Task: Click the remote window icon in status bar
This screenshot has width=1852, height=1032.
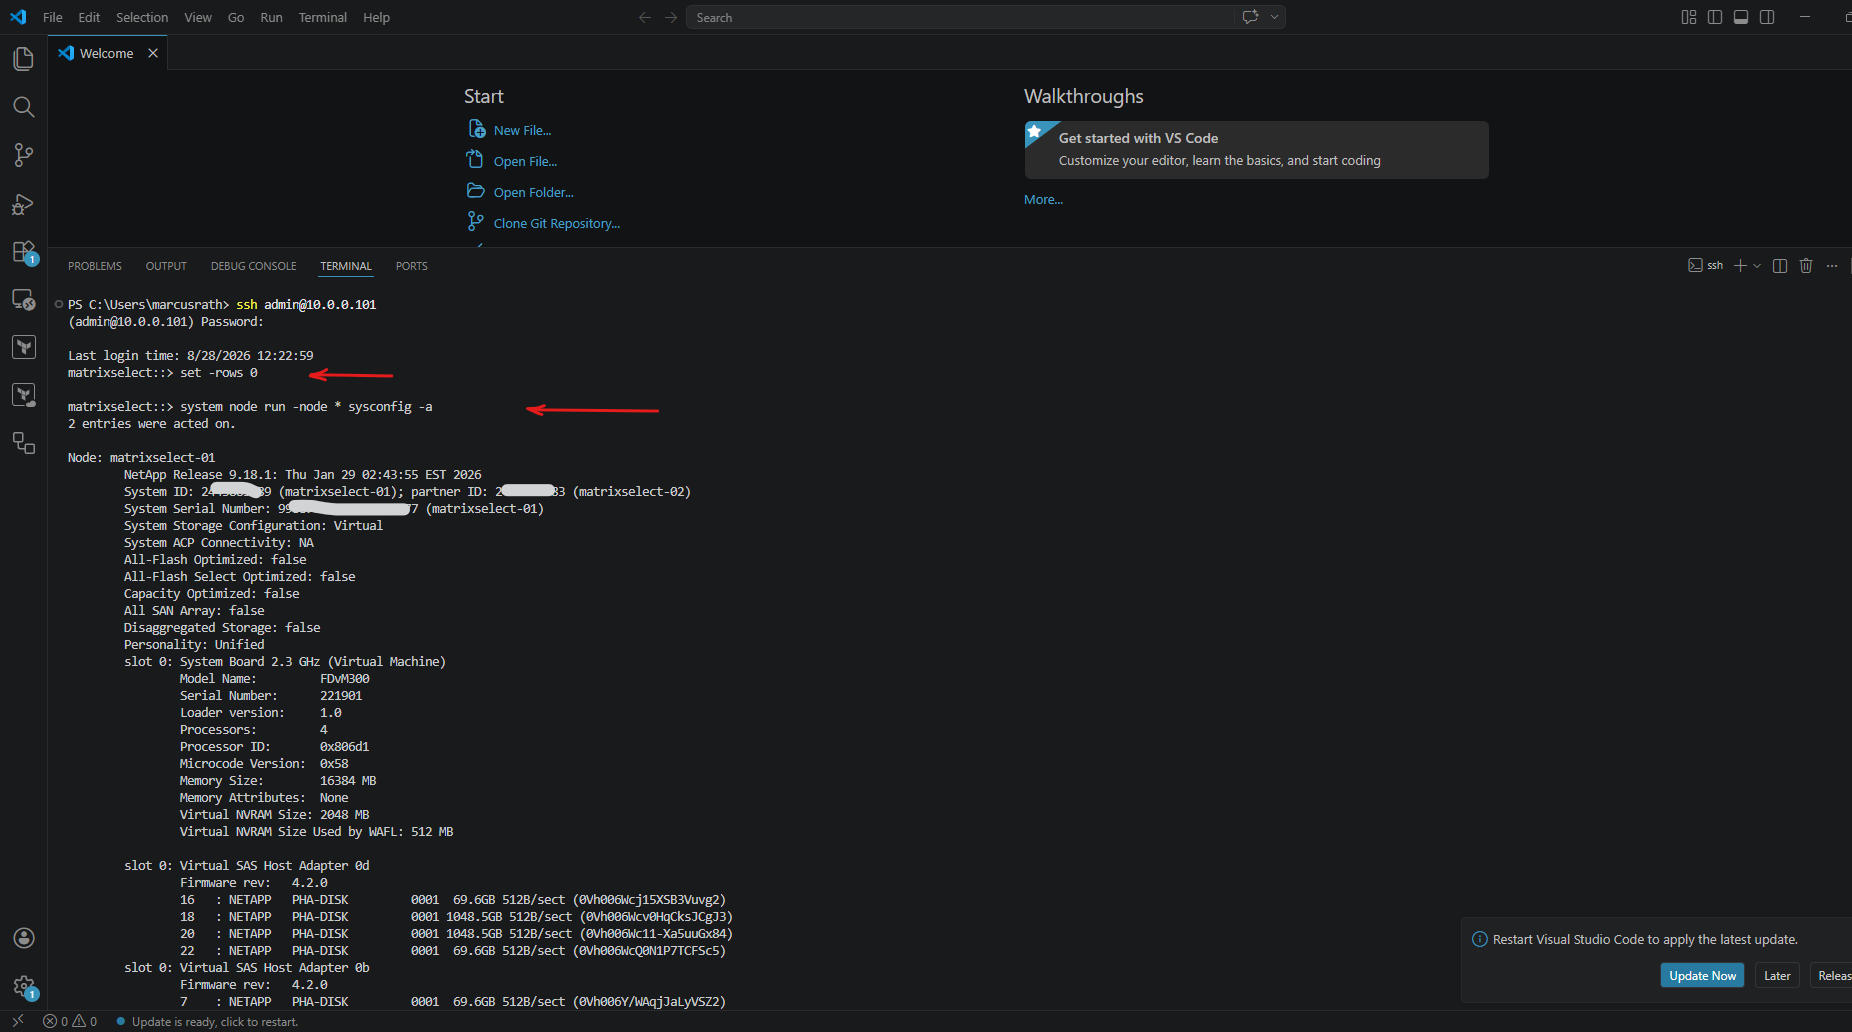Action: [x=17, y=1021]
